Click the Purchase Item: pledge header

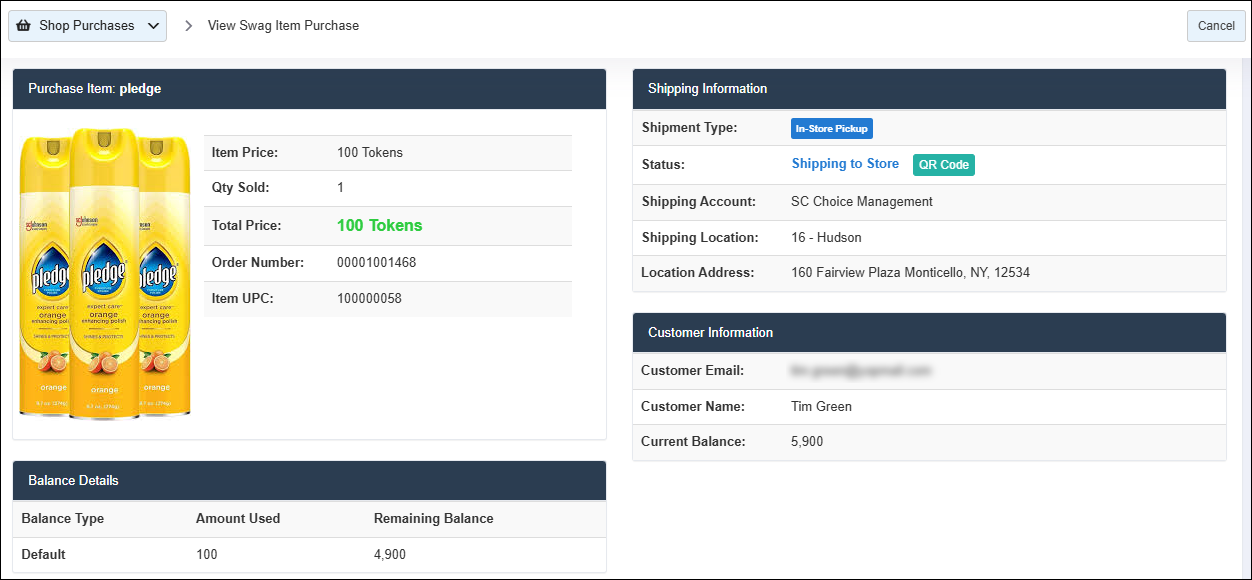tap(309, 89)
